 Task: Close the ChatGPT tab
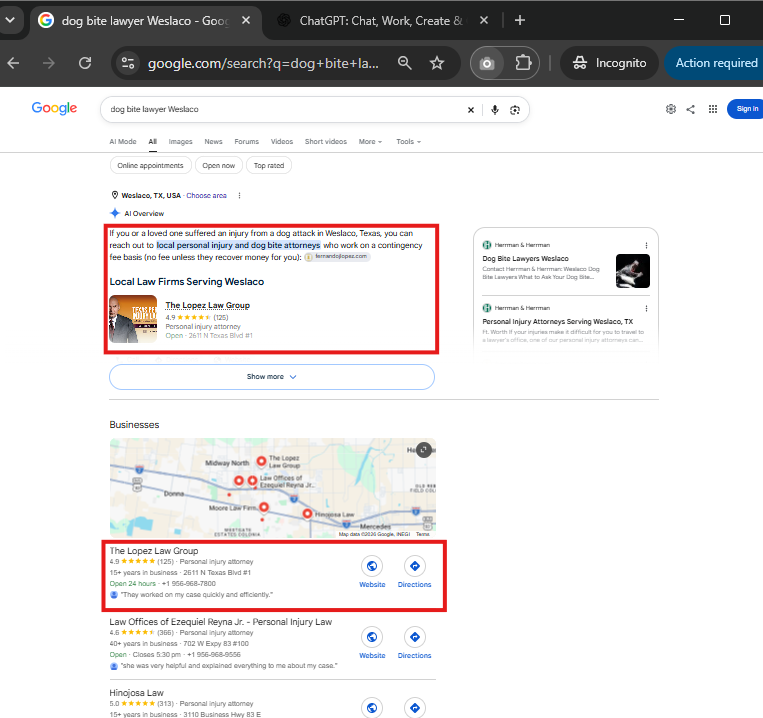click(484, 20)
